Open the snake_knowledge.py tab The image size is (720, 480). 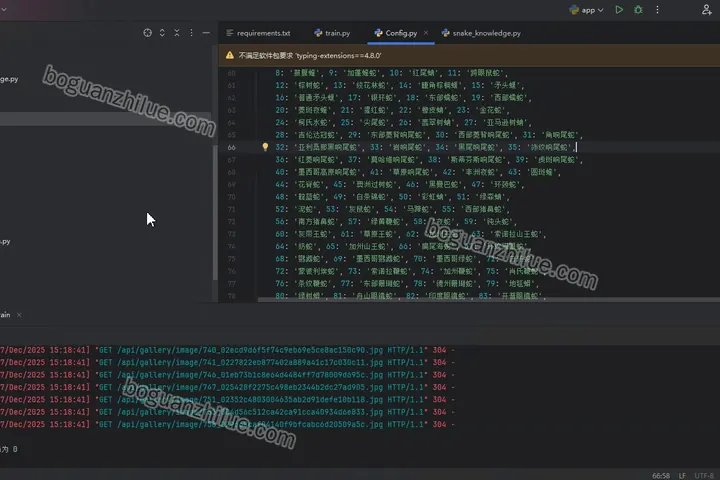pos(481,33)
